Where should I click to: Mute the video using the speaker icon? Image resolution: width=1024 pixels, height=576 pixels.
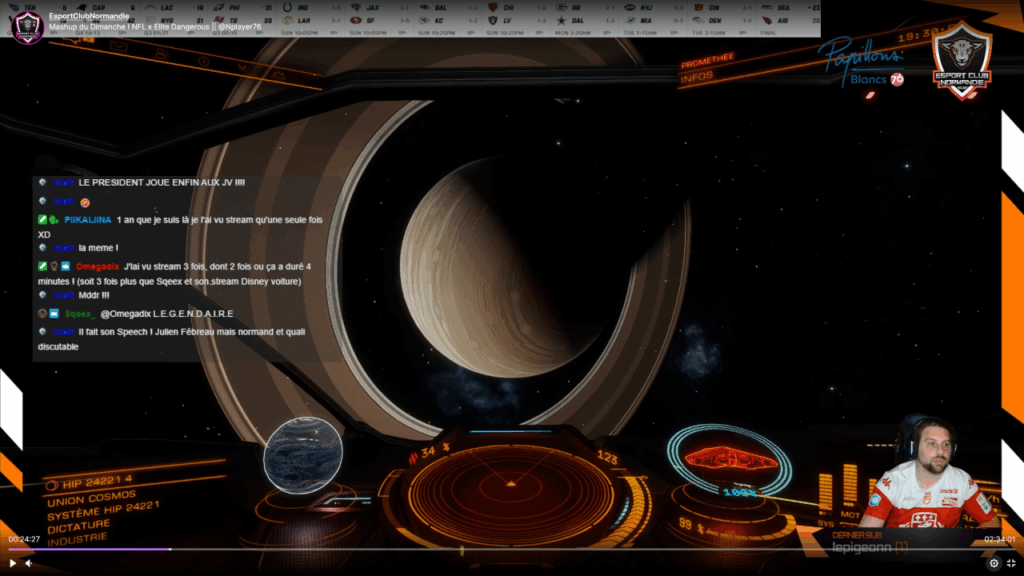30,563
